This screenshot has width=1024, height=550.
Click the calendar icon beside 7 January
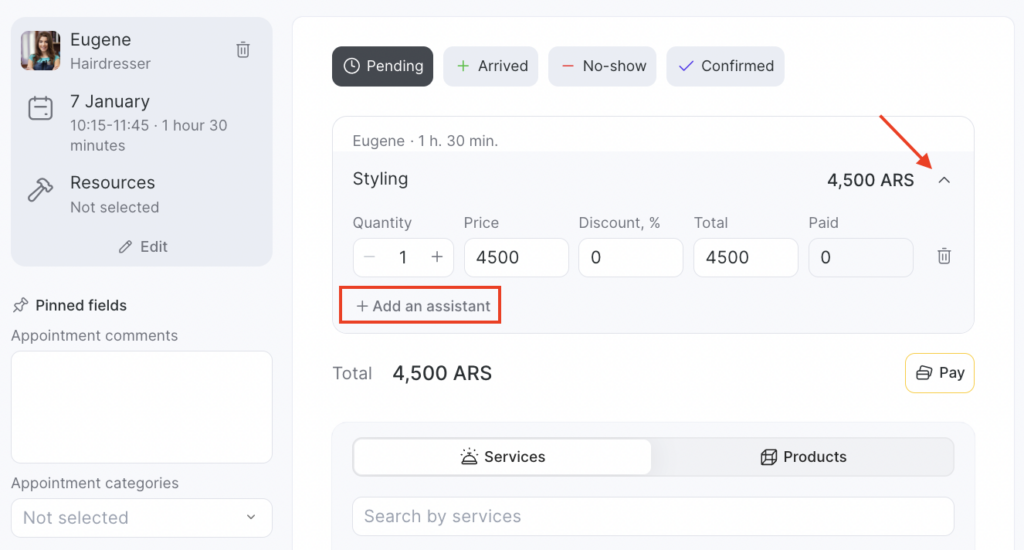click(40, 109)
